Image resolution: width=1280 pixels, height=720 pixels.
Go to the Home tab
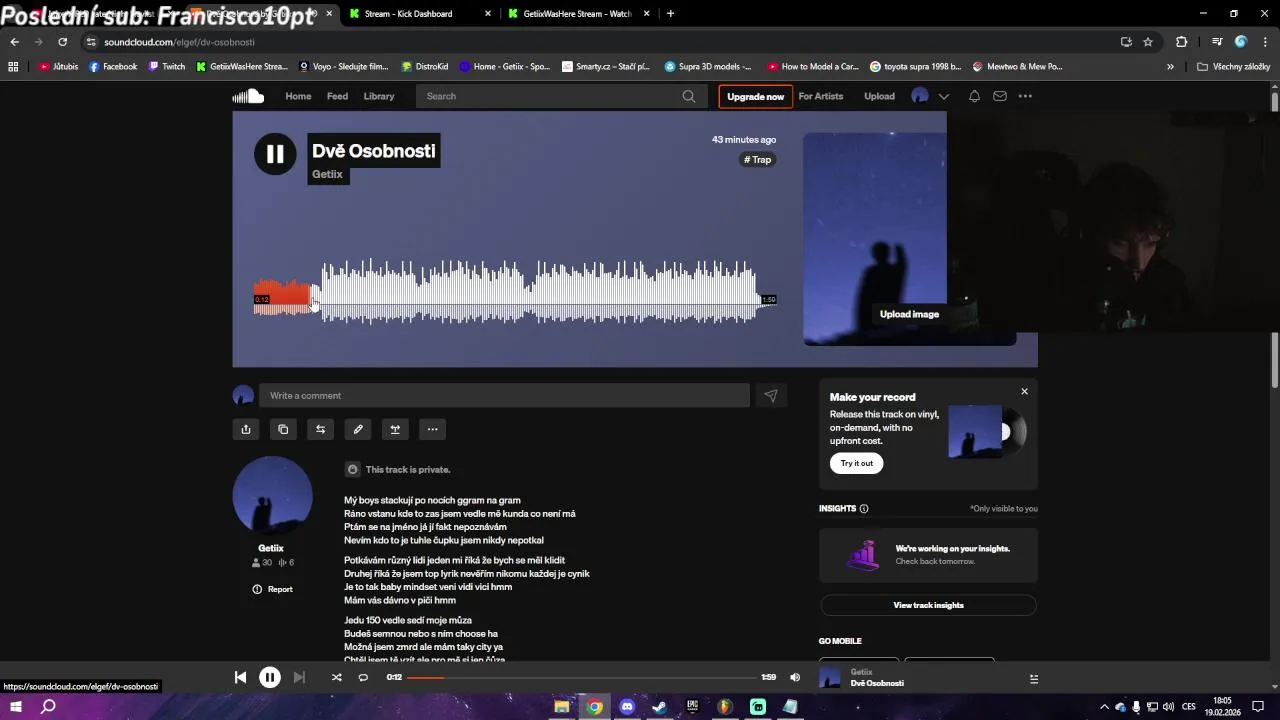(x=298, y=96)
